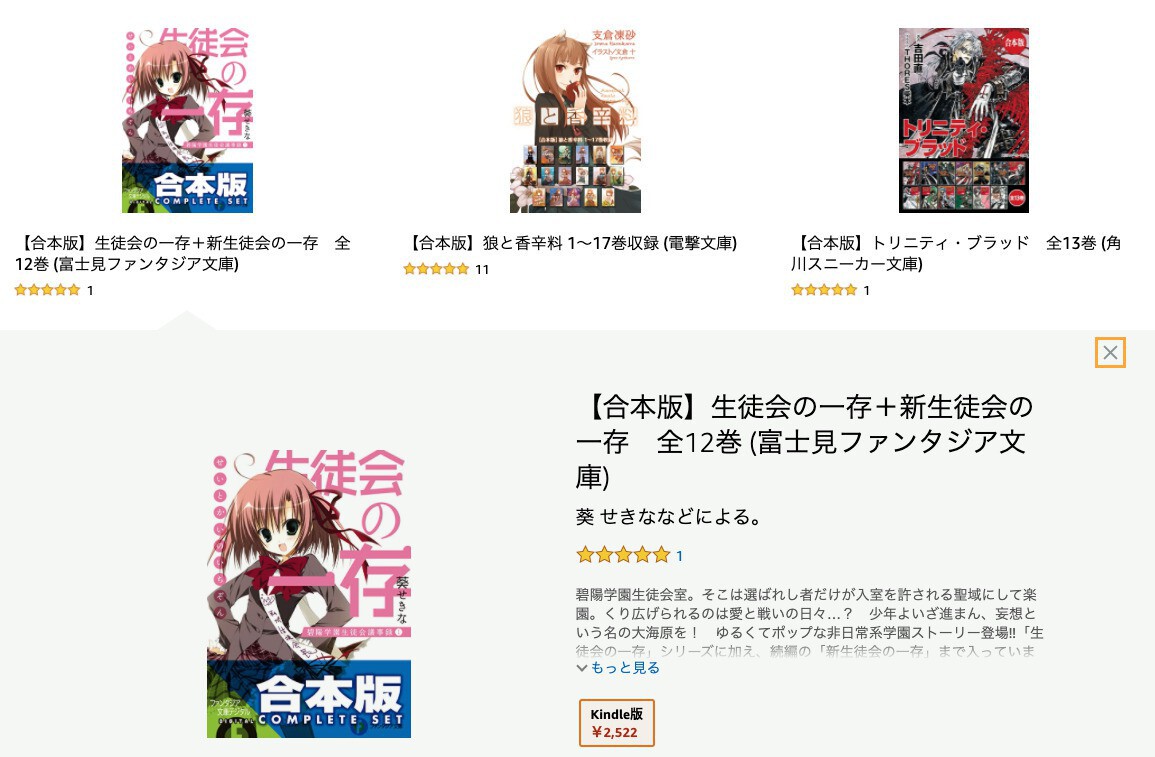Viewport: 1155px width, 757px height.
Task: Select the Kindle版 ¥2,522 format button
Action: pos(617,723)
